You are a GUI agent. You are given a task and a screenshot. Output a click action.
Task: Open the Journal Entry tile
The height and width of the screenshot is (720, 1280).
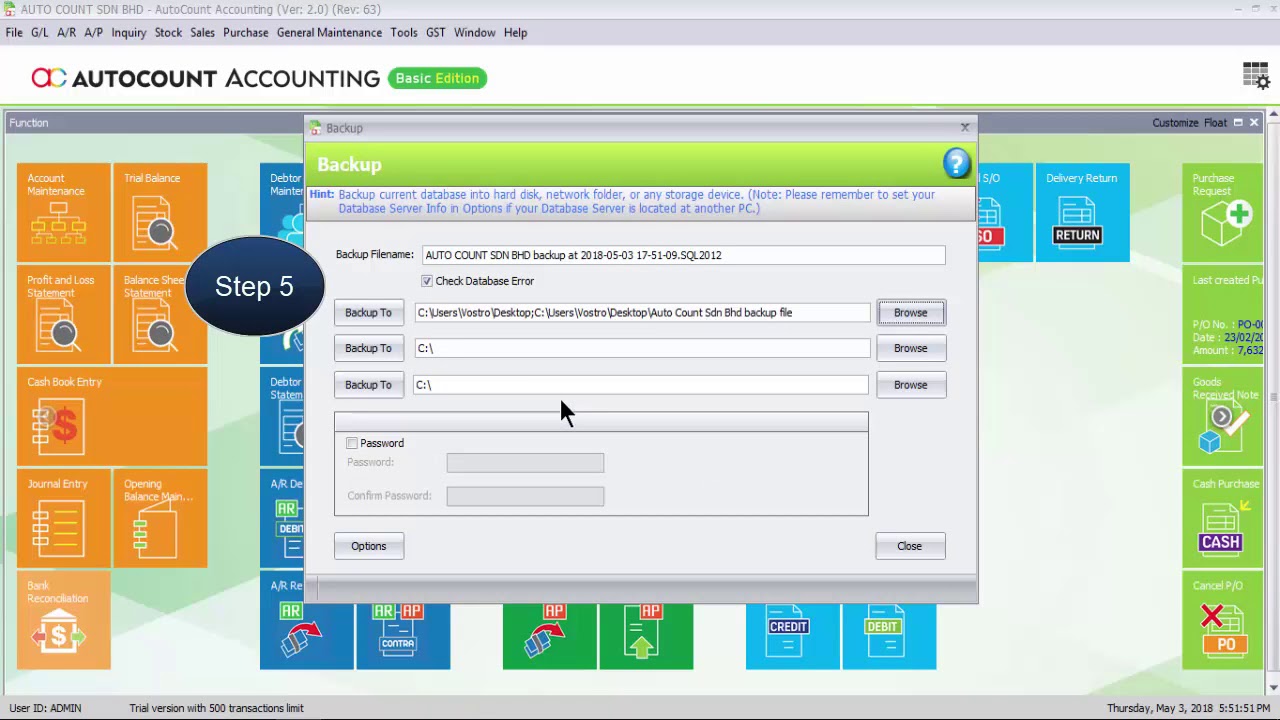[x=63, y=518]
